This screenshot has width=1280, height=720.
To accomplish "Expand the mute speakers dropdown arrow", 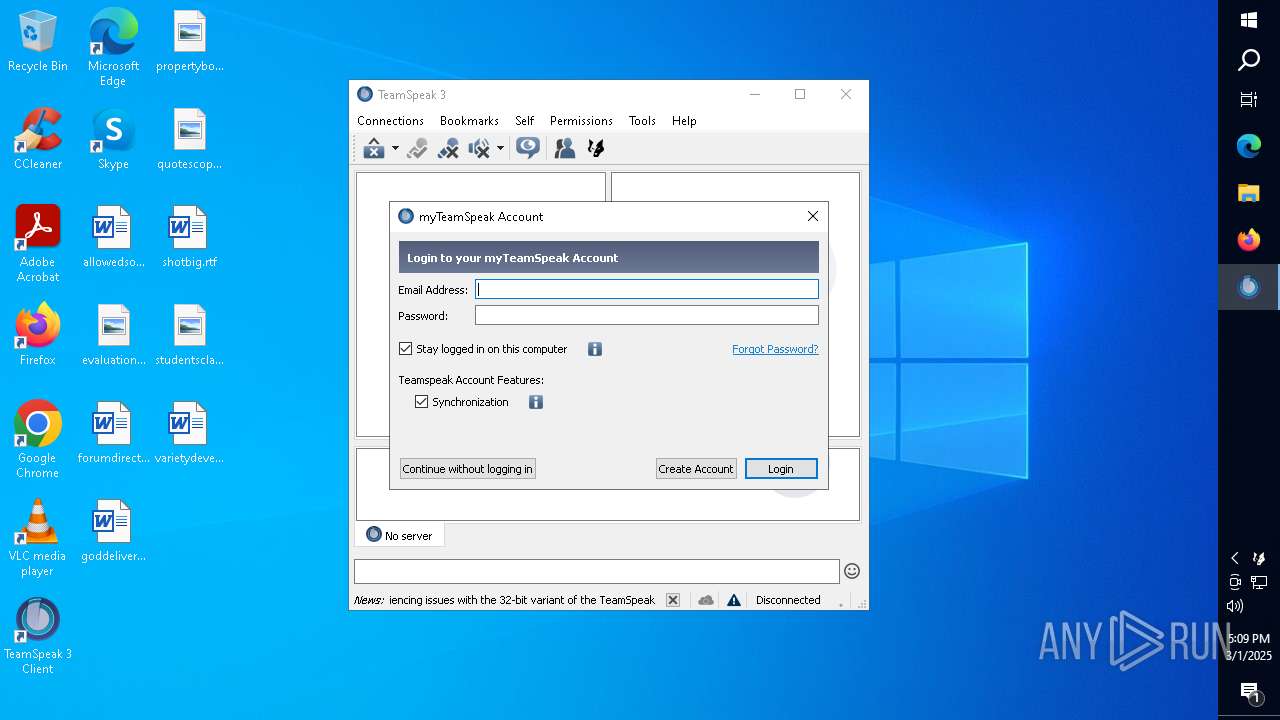I will 500,149.
